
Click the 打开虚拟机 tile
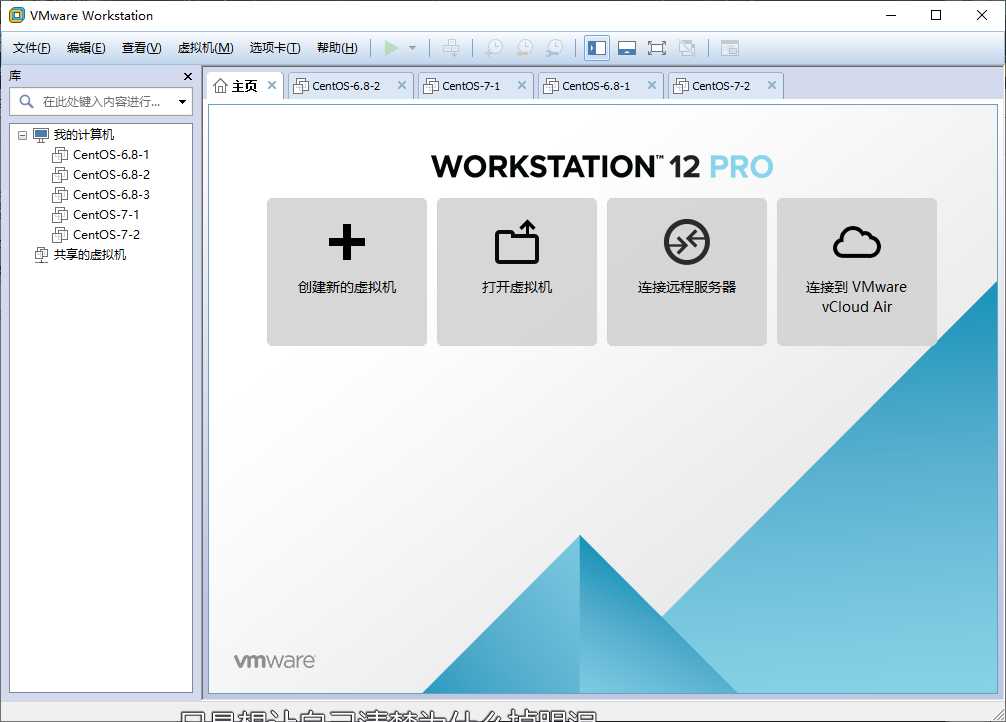coord(517,272)
